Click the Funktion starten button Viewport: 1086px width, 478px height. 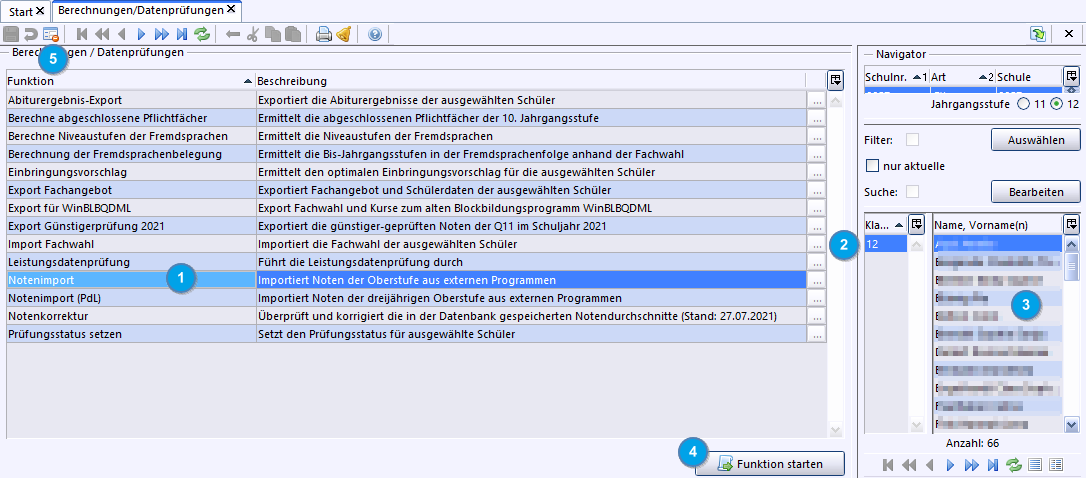click(x=770, y=464)
